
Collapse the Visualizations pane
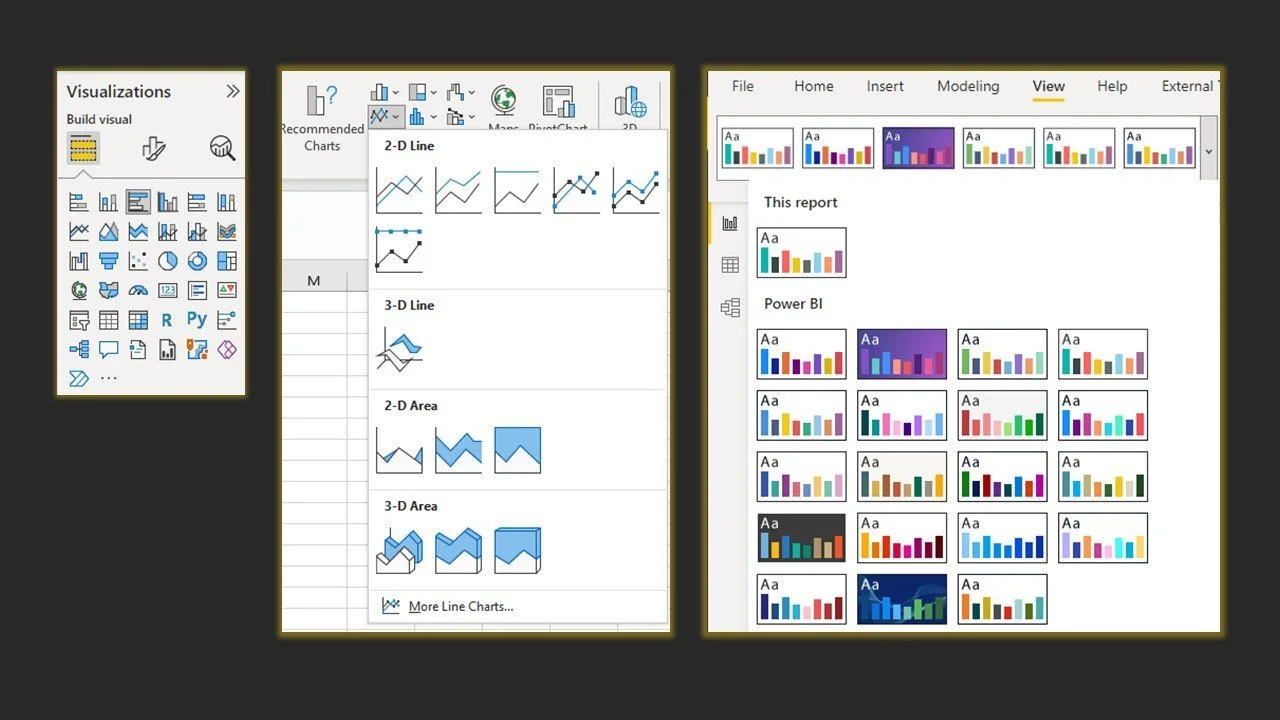232,91
